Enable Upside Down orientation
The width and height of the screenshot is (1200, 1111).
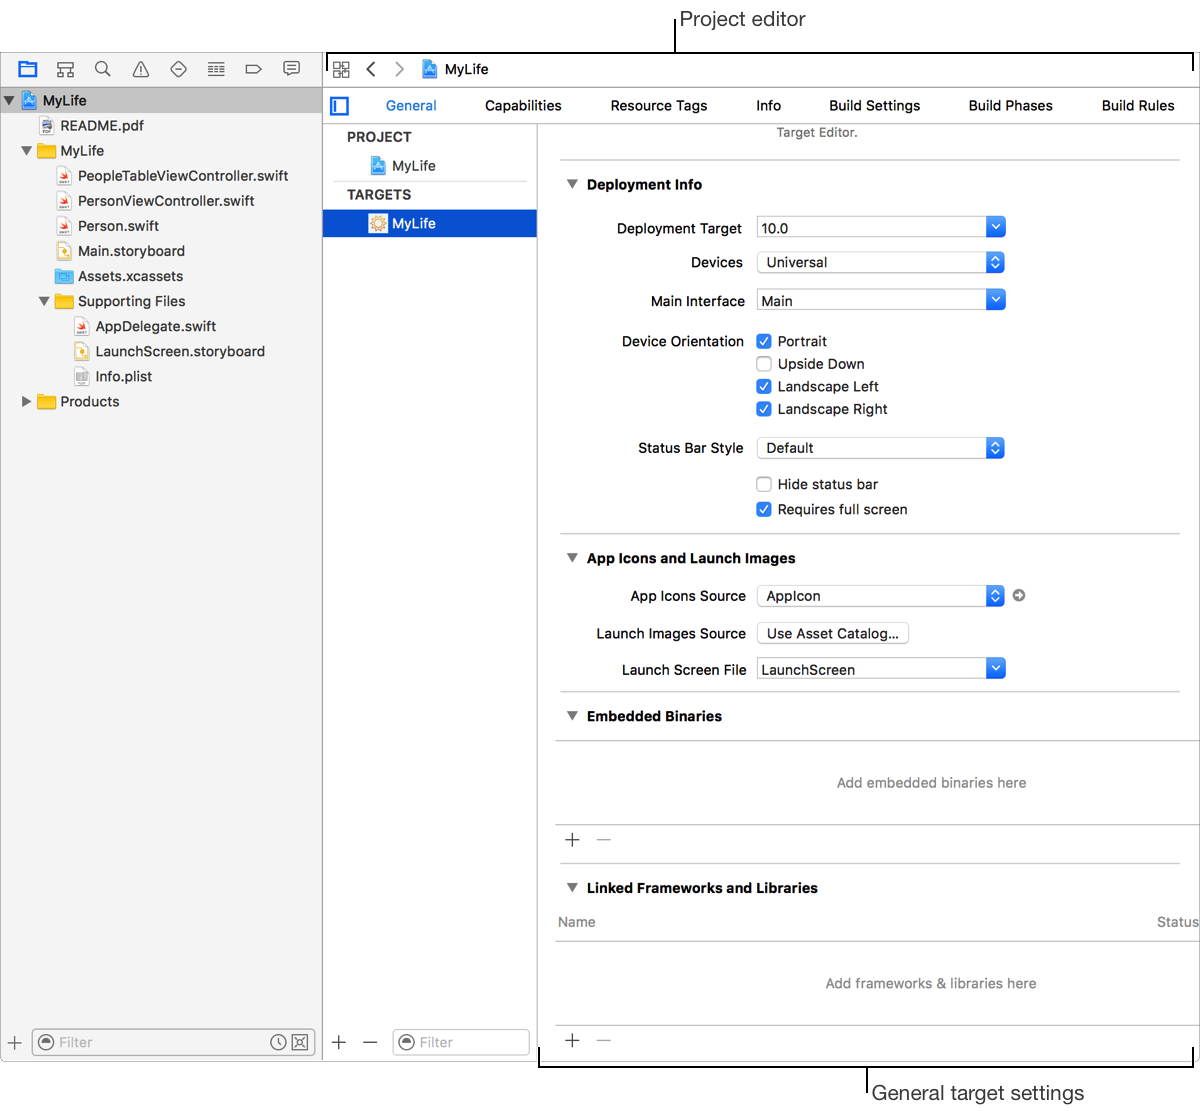764,364
